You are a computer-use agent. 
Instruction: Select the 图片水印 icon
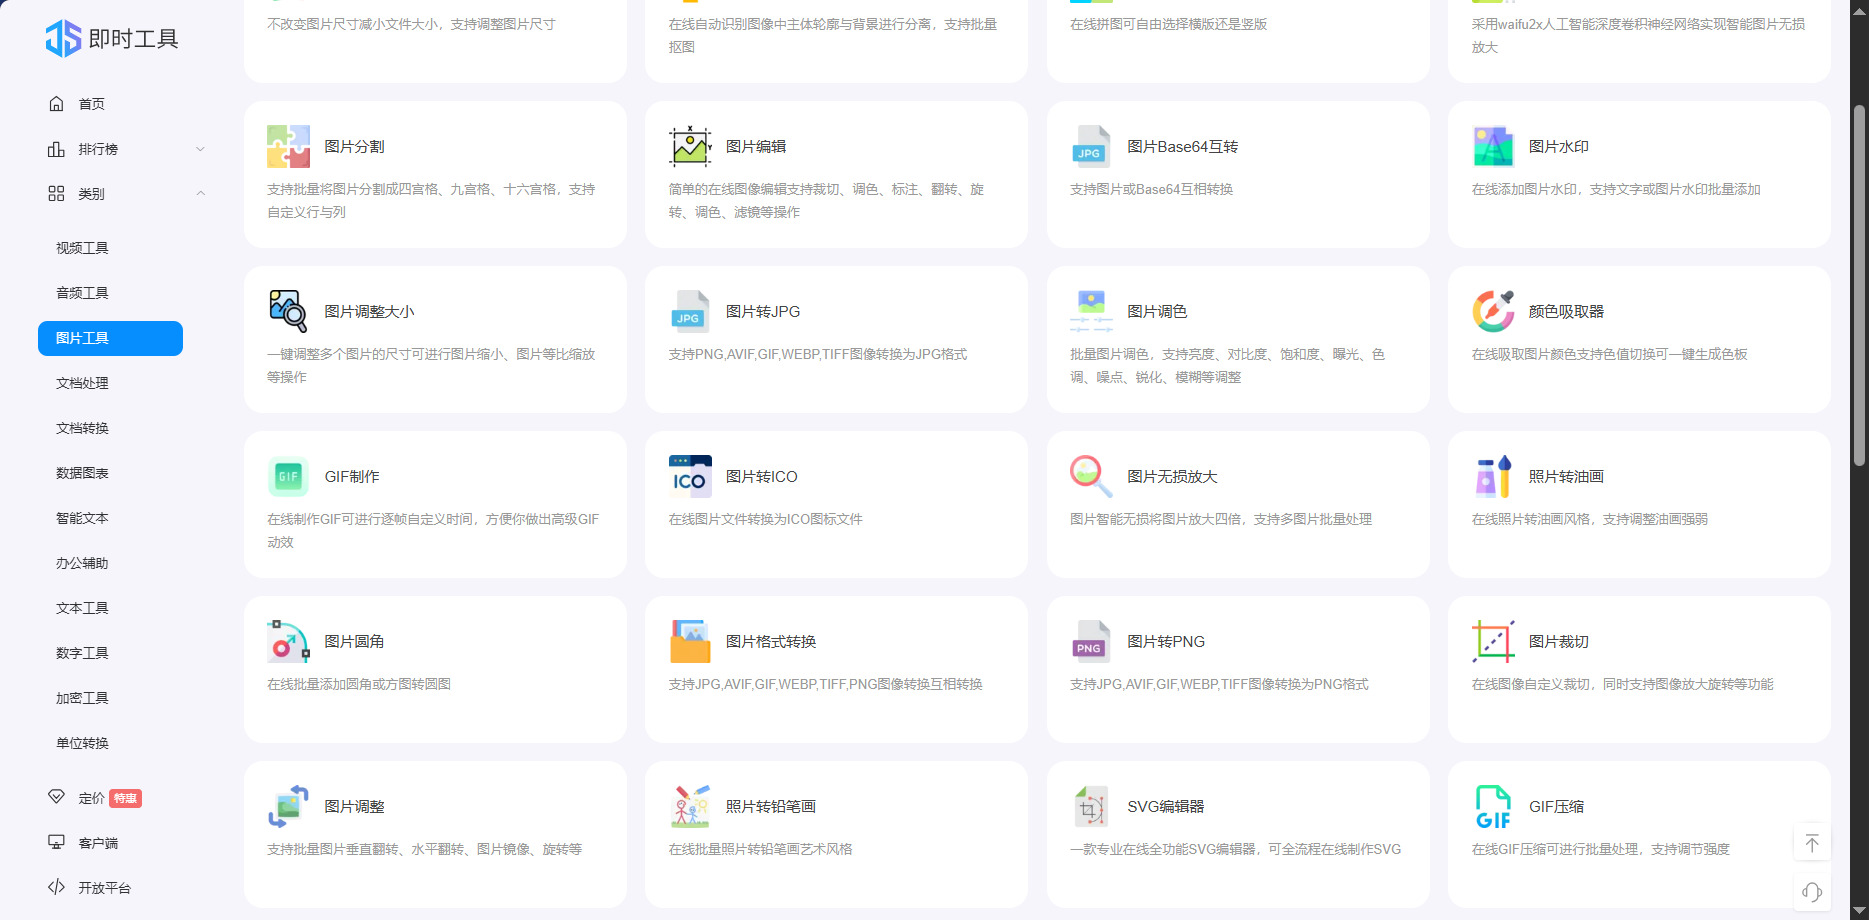tap(1493, 147)
